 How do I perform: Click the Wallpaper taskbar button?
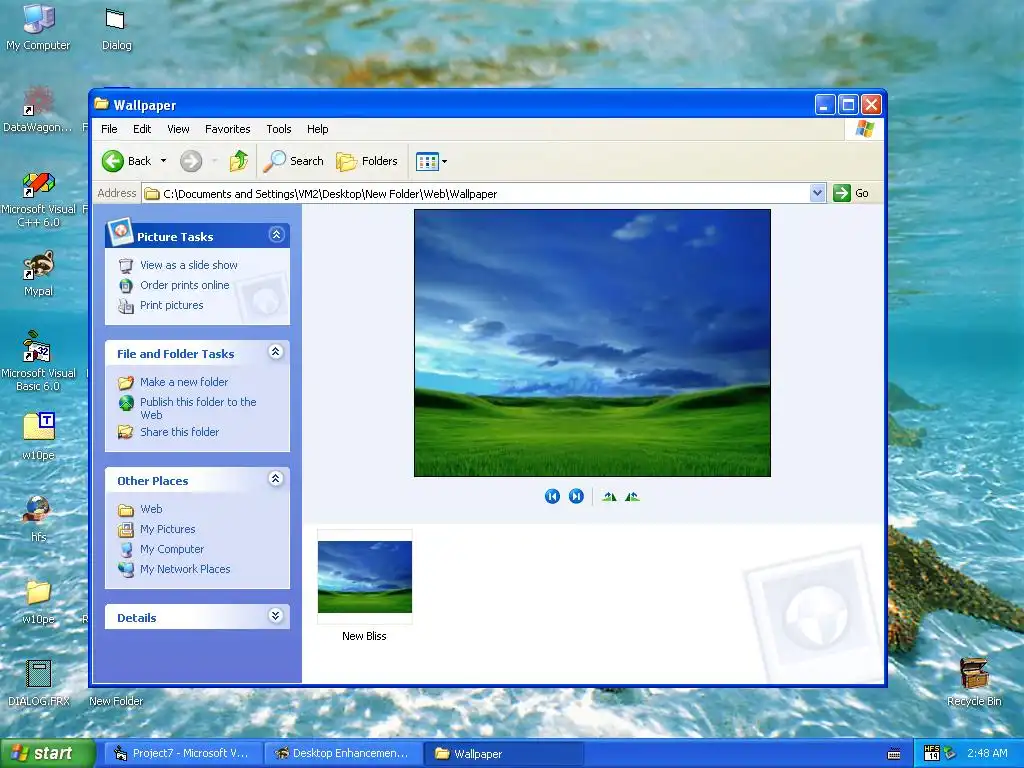point(503,754)
